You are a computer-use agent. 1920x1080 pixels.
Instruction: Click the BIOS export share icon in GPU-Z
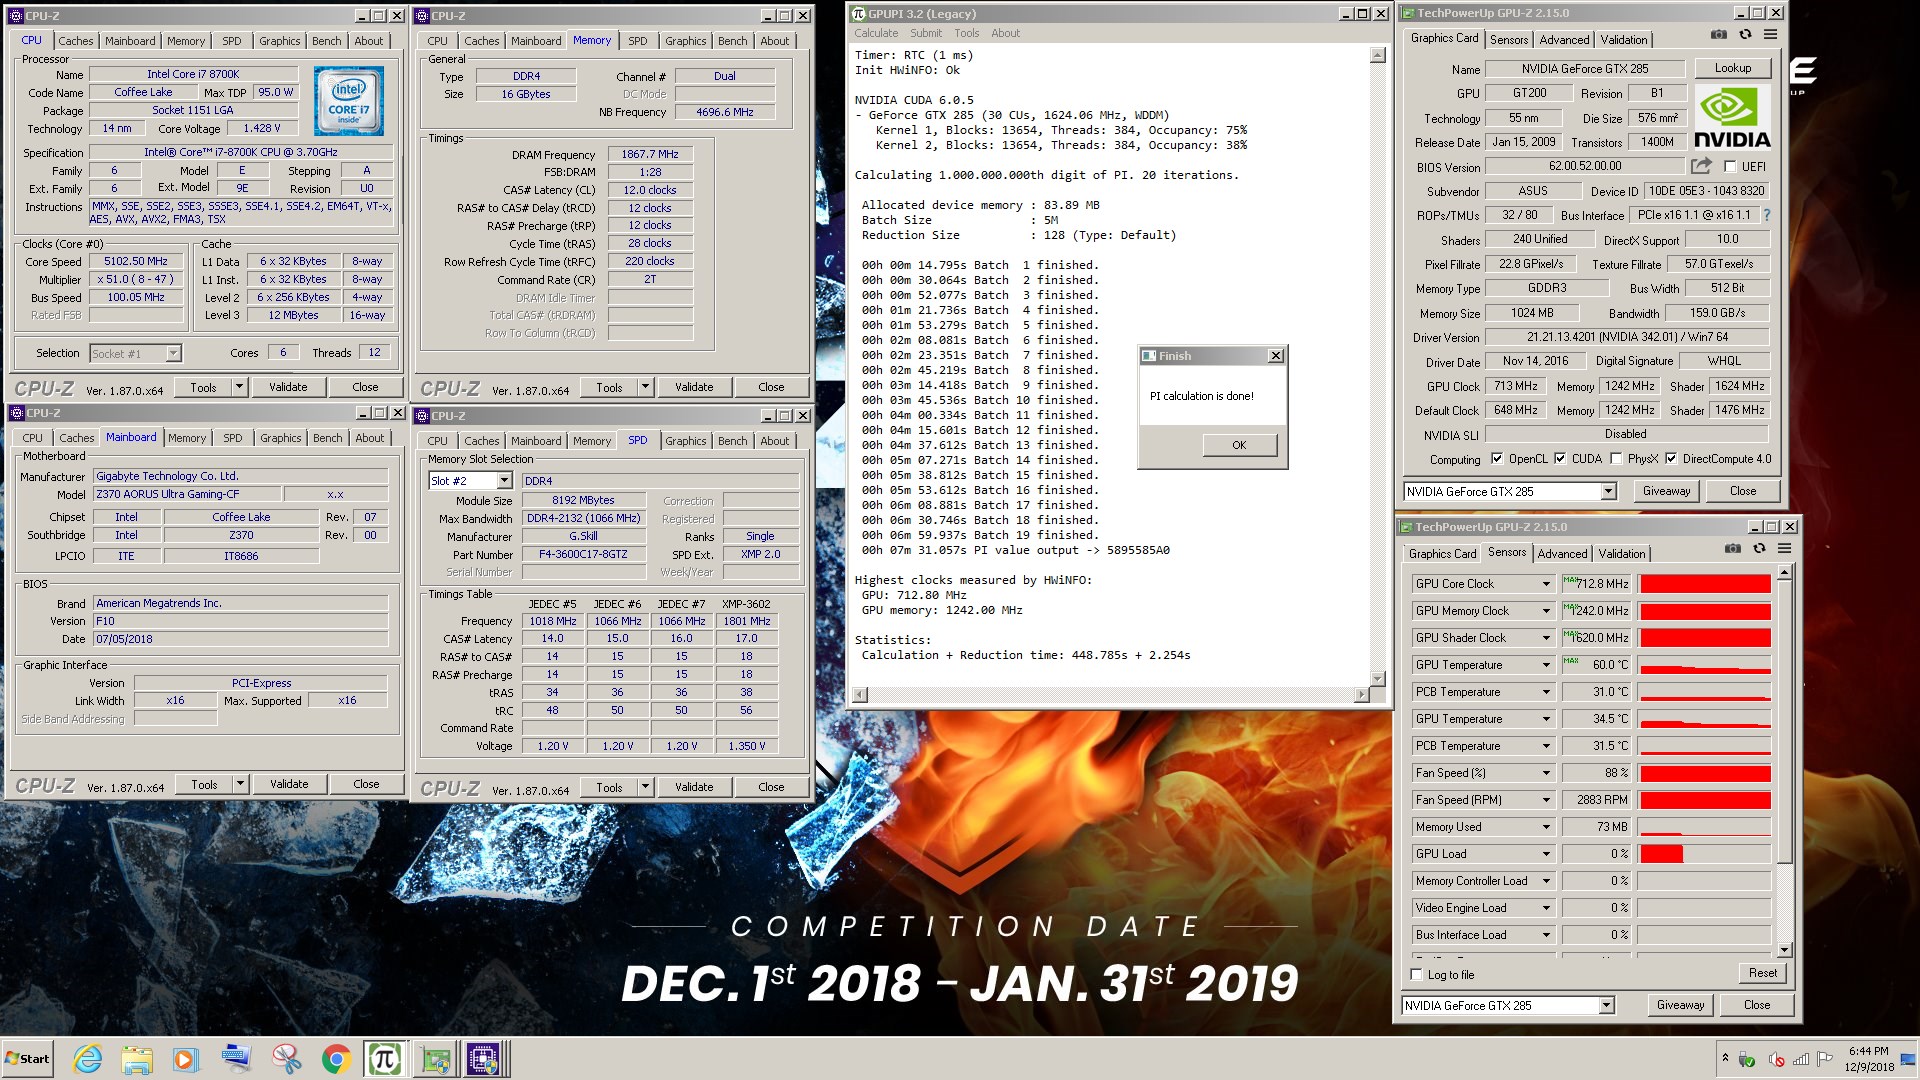(1701, 166)
